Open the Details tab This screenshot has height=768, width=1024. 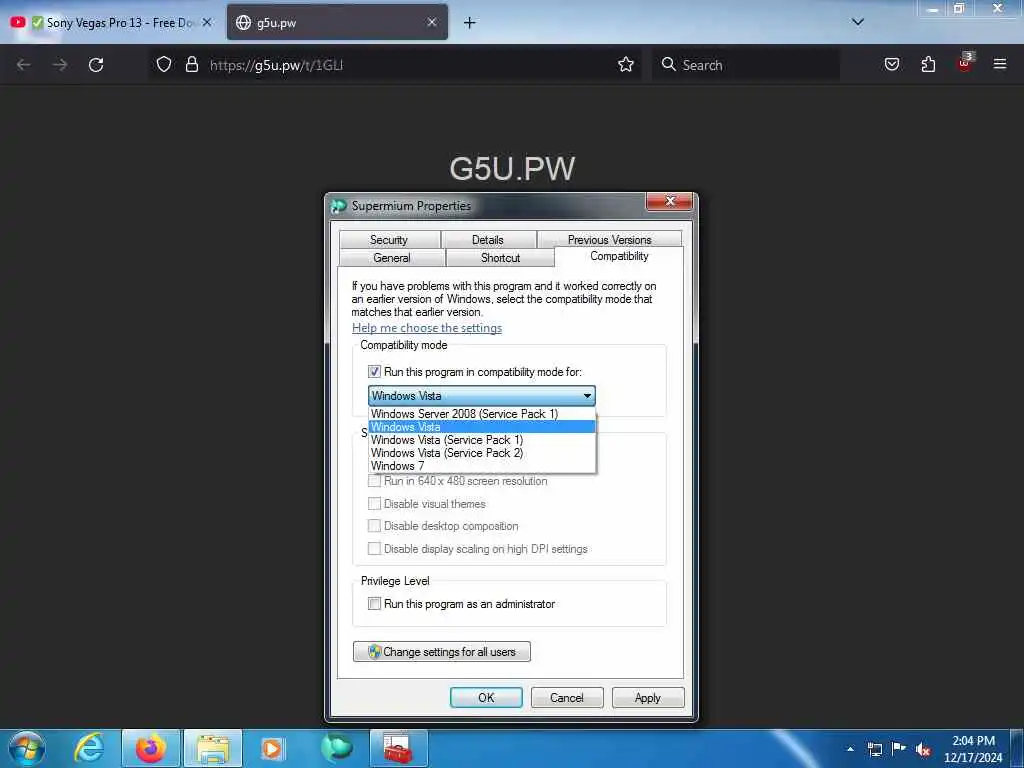(x=488, y=240)
